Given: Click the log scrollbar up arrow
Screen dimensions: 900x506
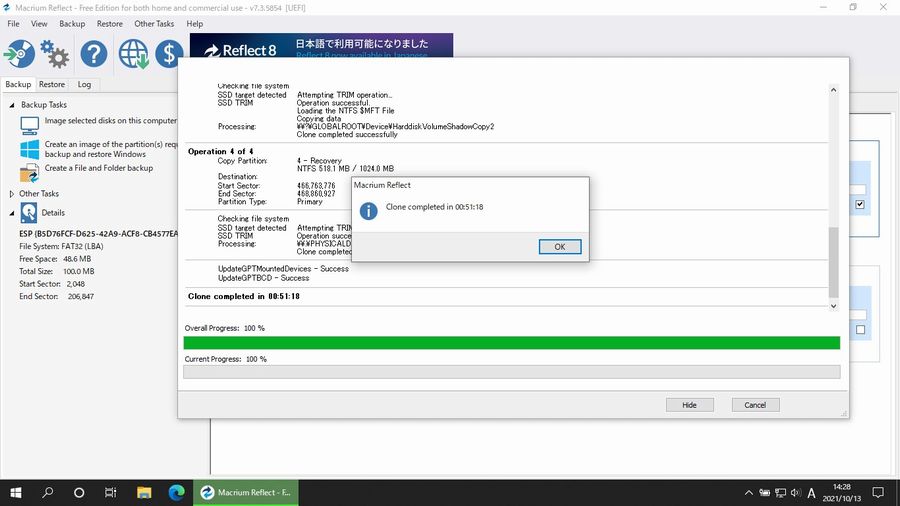Looking at the screenshot, I should click(x=833, y=90).
